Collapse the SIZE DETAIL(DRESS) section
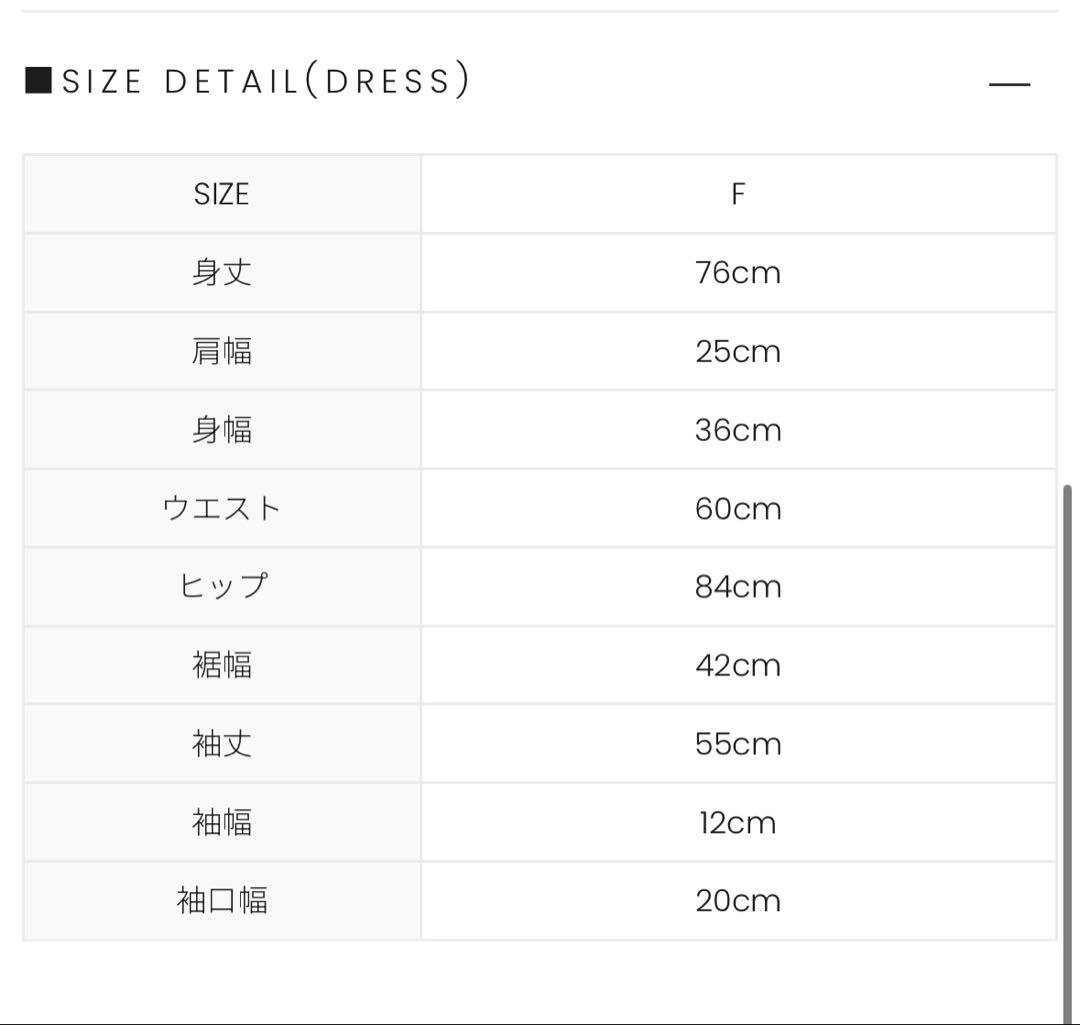This screenshot has height=1025, width=1080. [1009, 83]
